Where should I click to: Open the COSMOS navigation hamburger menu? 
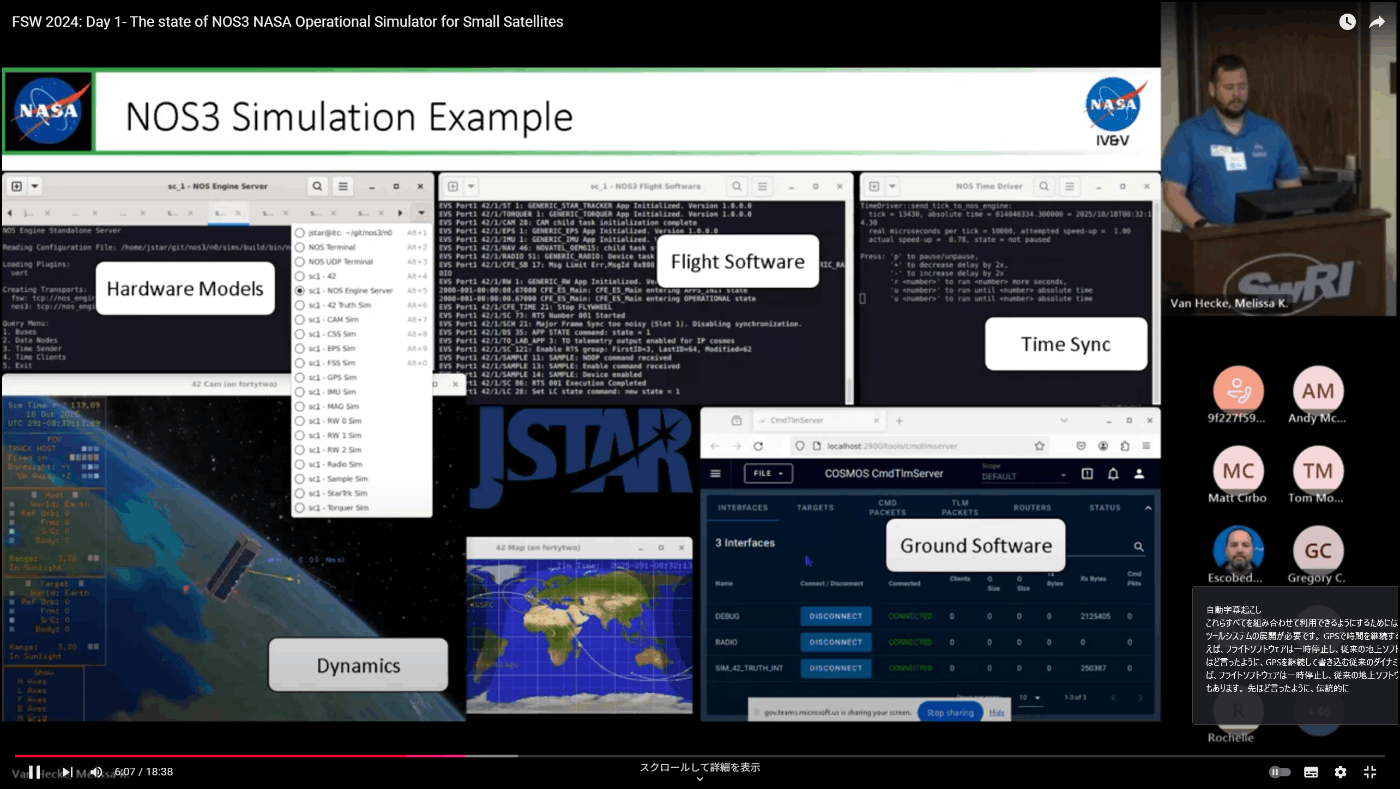pyautogui.click(x=716, y=474)
